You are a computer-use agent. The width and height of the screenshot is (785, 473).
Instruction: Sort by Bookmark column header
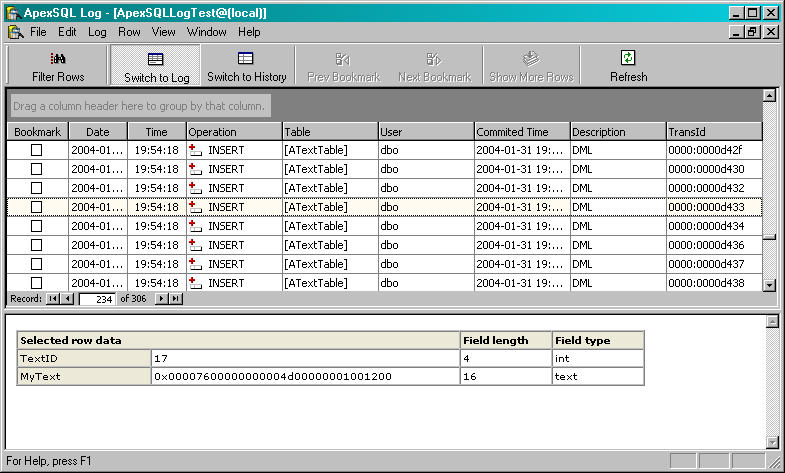coord(38,132)
